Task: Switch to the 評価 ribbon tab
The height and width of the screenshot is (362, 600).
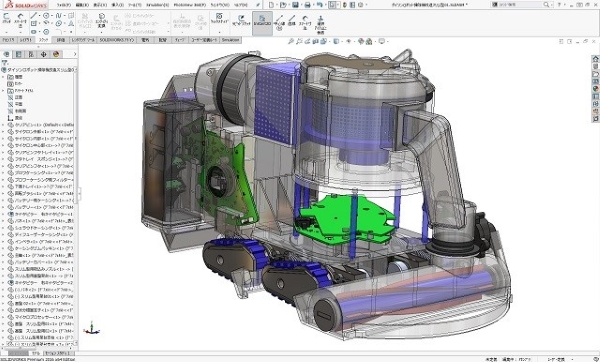Action: point(61,40)
